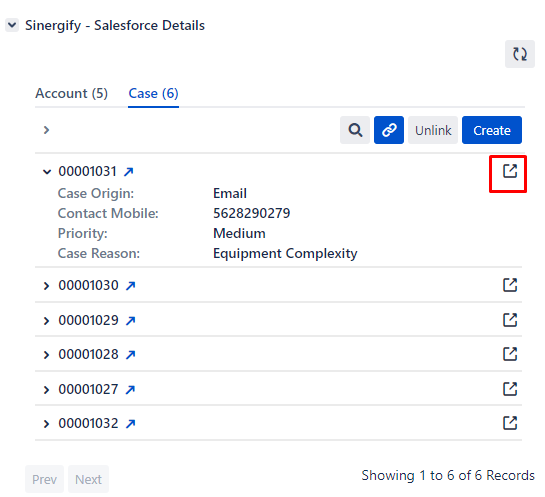Click the Unlink button
Image resolution: width=545 pixels, height=497 pixels.
[433, 130]
